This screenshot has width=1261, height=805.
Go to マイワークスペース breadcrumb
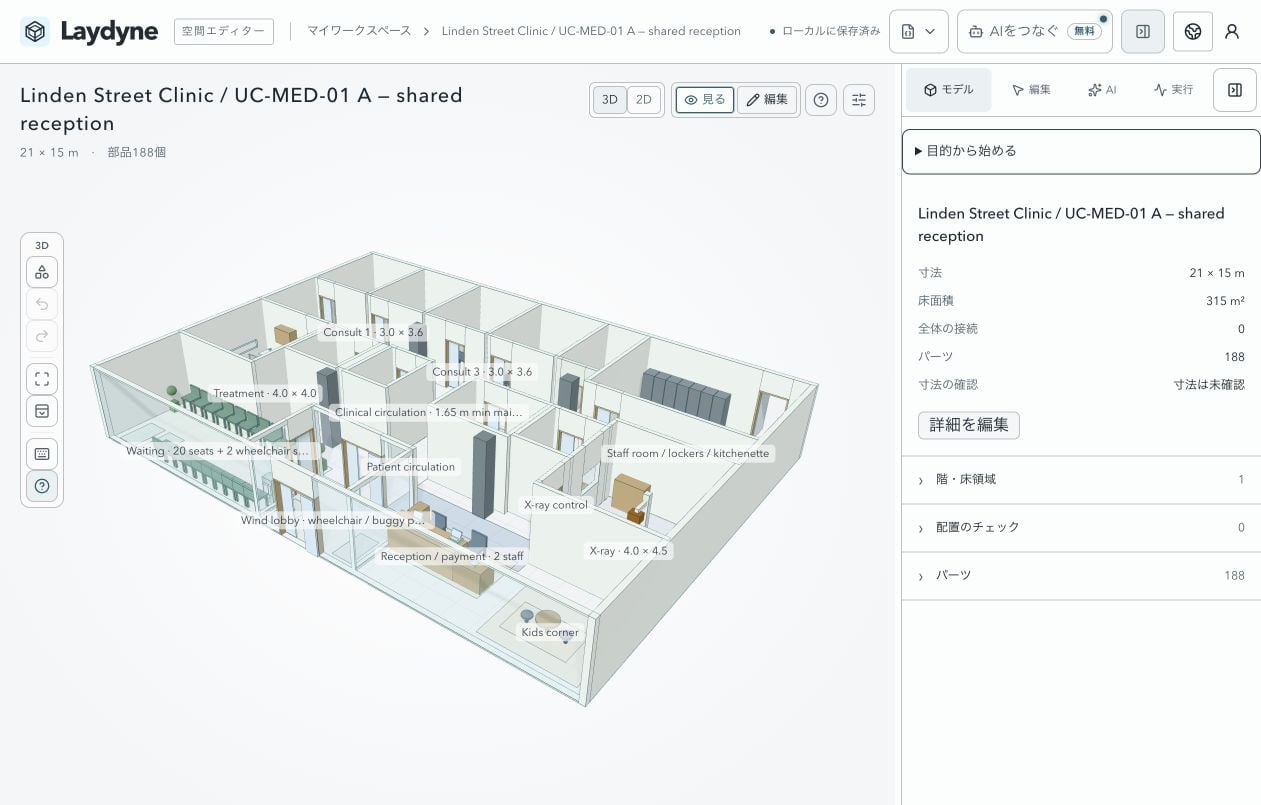[359, 31]
